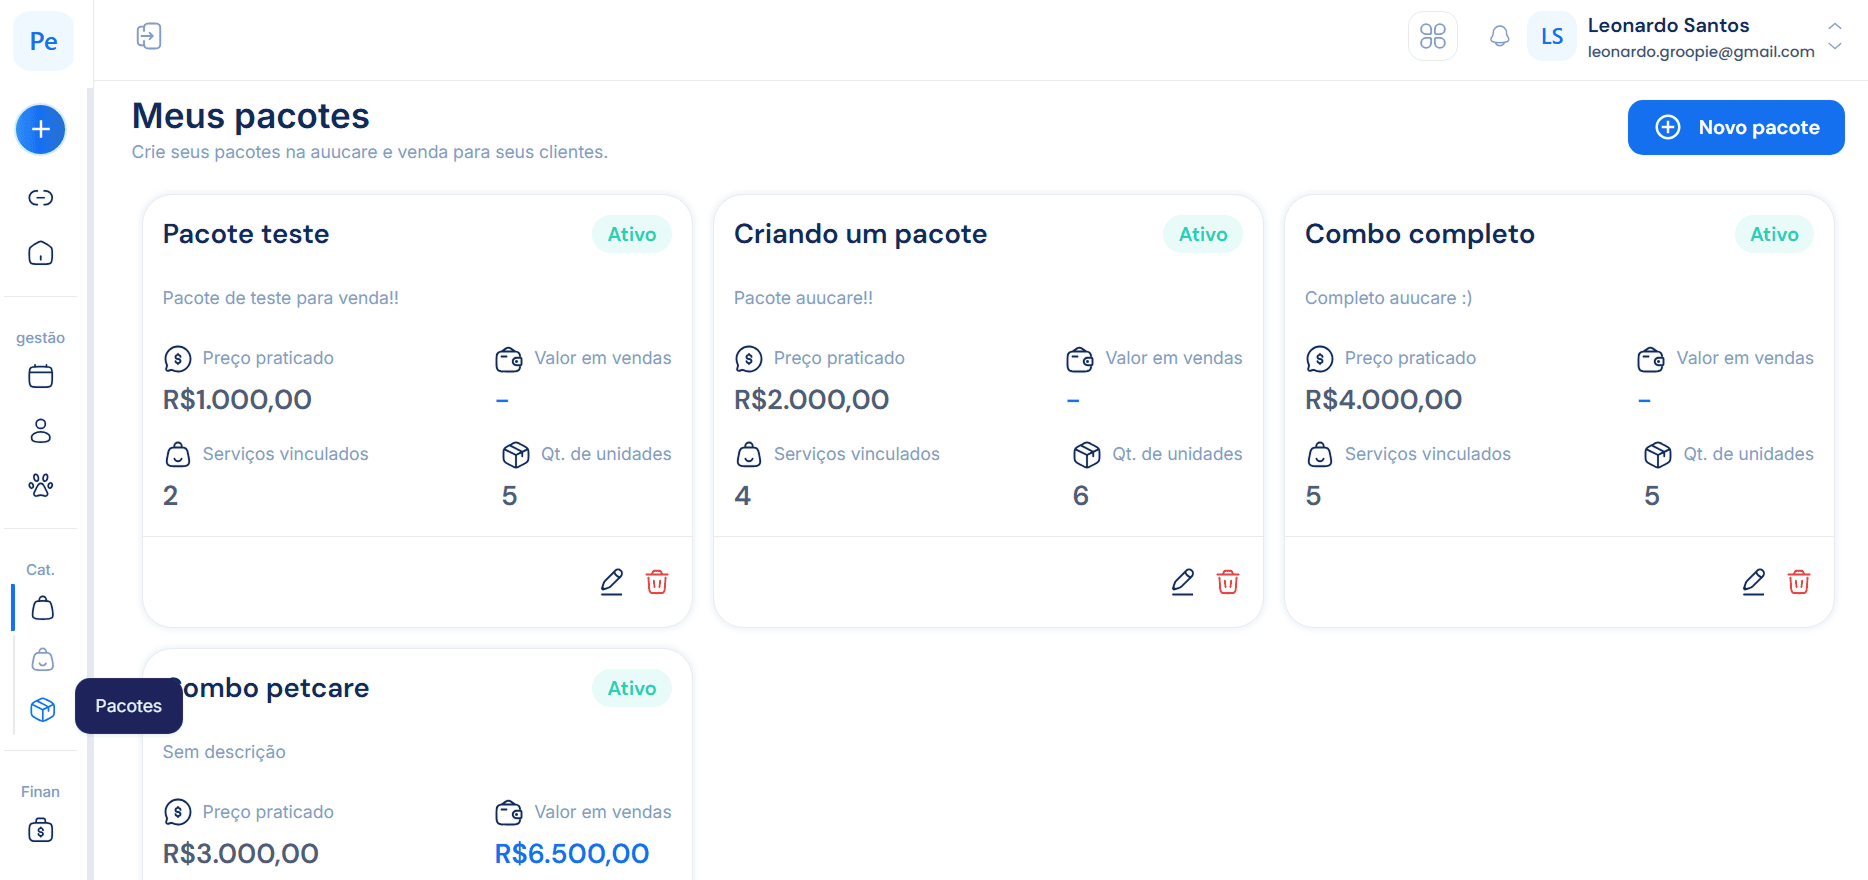Click the blue plus quick-add button
The height and width of the screenshot is (880, 1868).
point(41,129)
